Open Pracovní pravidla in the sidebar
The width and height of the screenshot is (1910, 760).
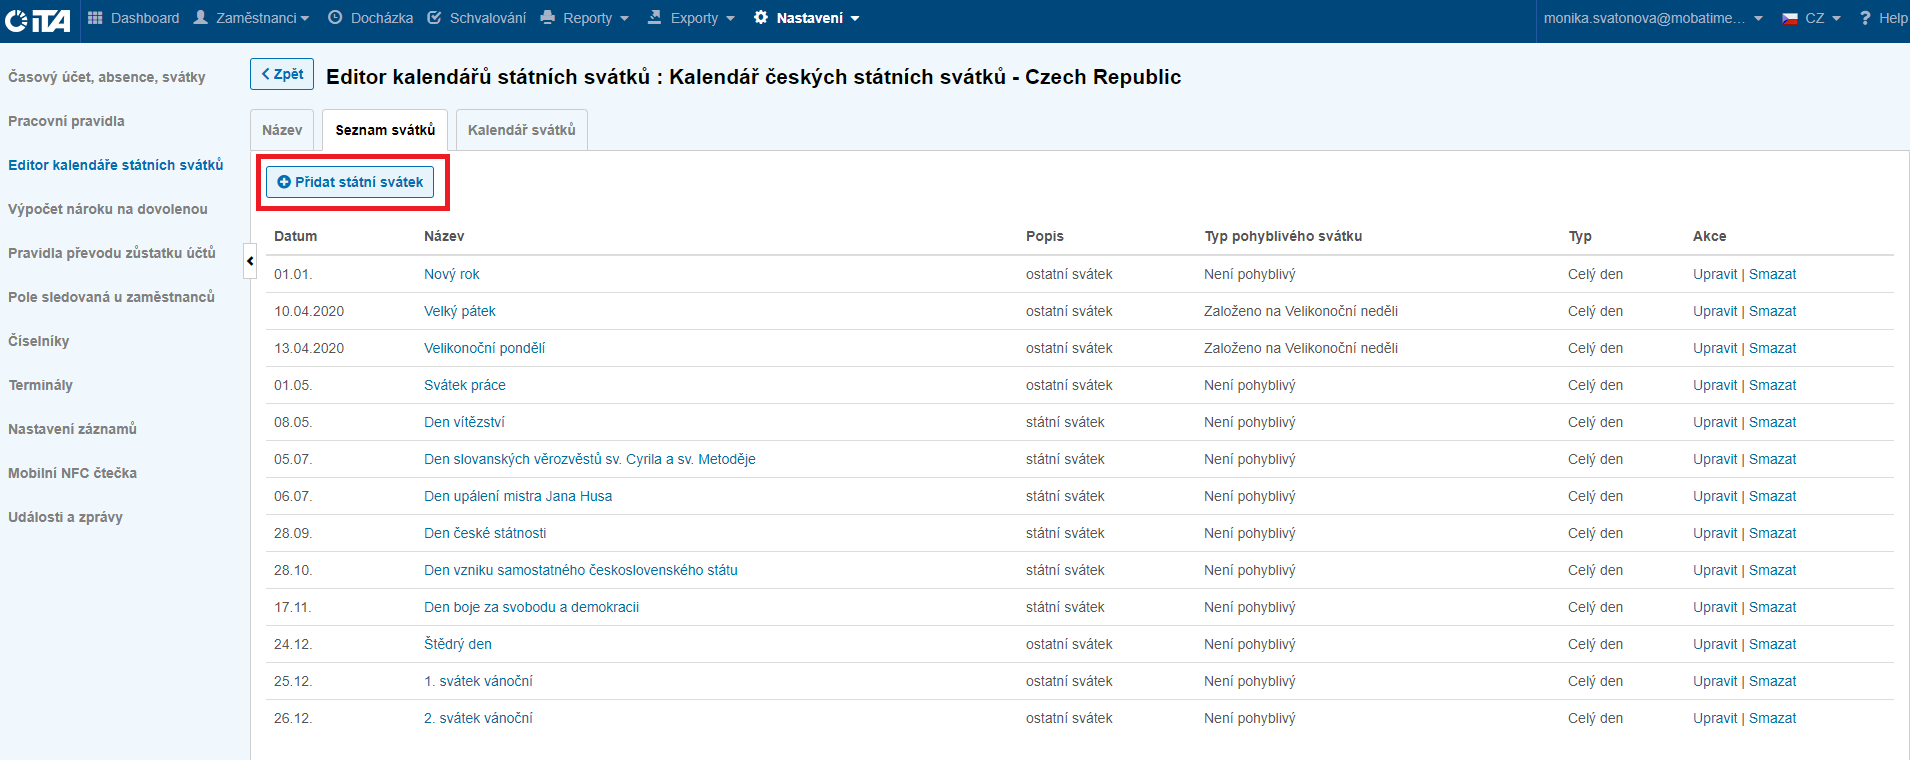click(x=66, y=121)
